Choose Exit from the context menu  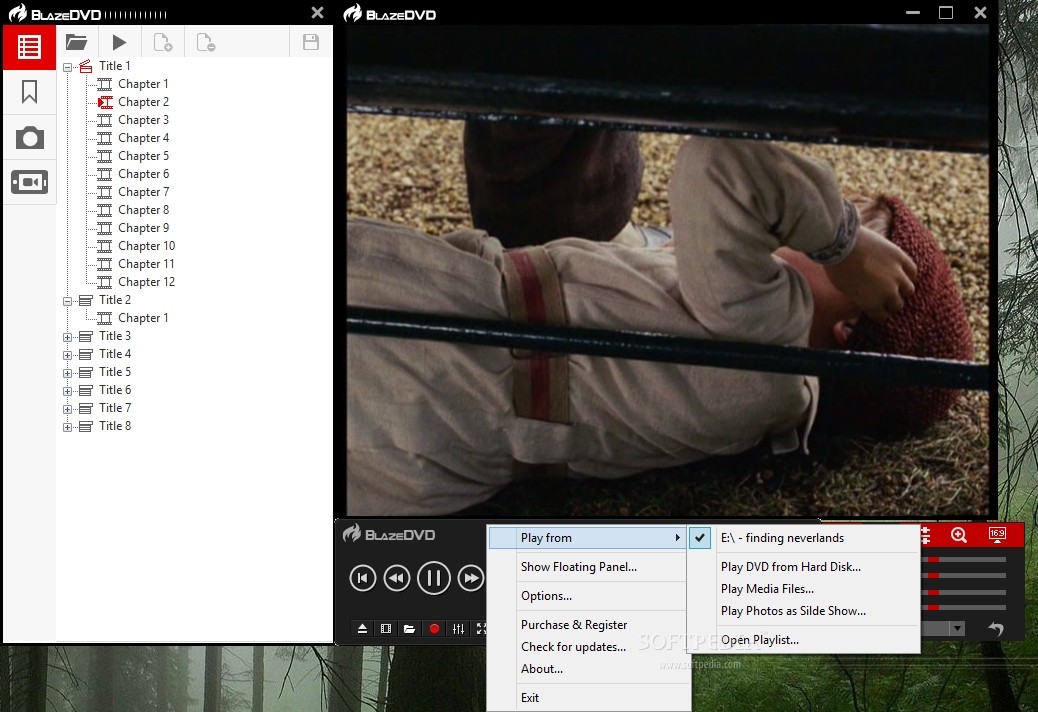click(587, 697)
